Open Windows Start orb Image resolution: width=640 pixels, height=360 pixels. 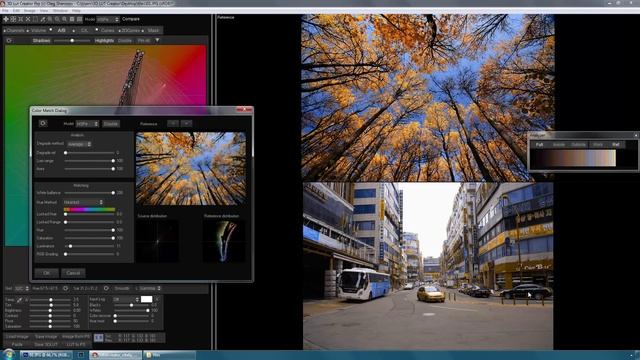[x=9, y=354]
